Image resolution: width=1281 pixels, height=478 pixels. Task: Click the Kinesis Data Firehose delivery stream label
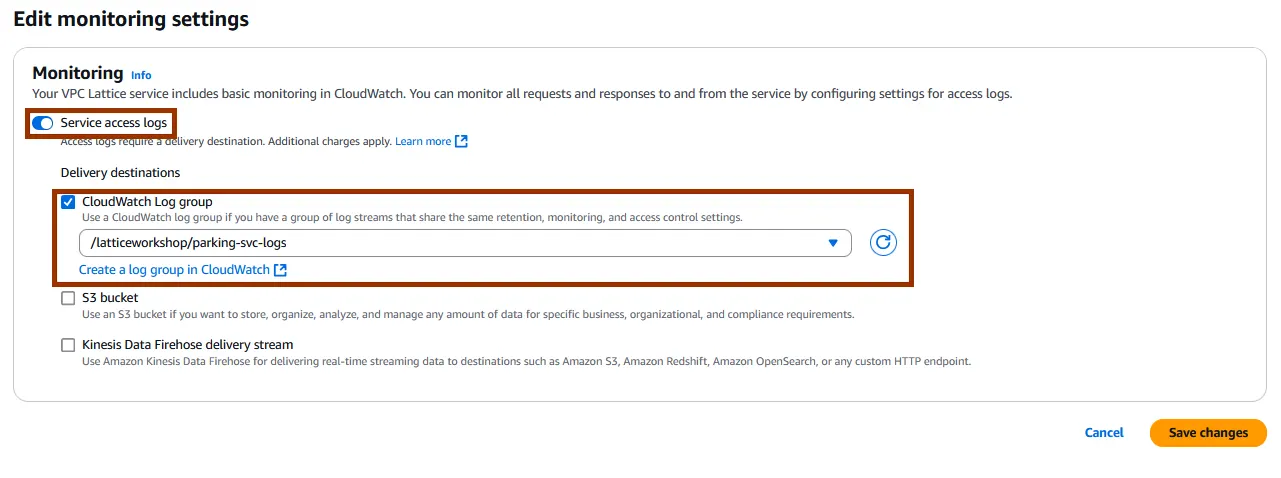pyautogui.click(x=187, y=345)
